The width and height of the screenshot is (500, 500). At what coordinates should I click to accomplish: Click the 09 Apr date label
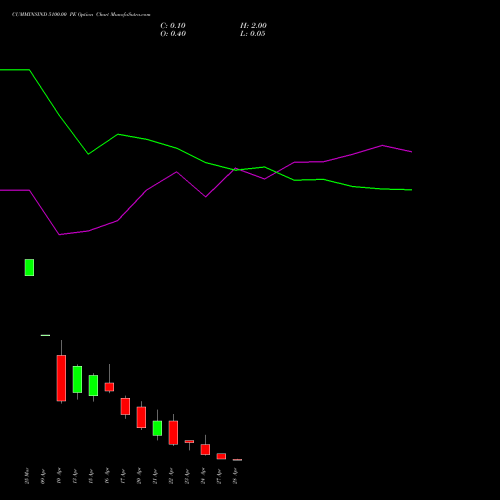[43, 477]
